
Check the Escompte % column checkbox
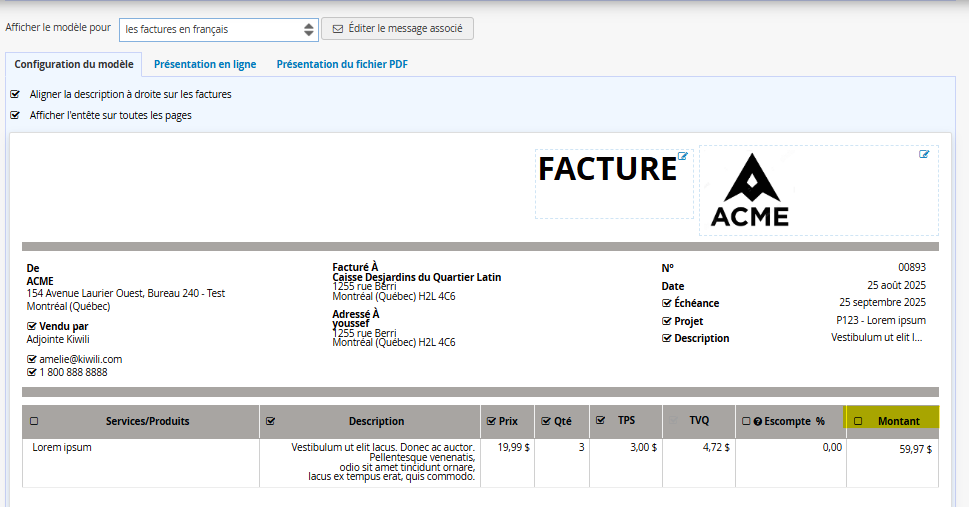click(746, 421)
